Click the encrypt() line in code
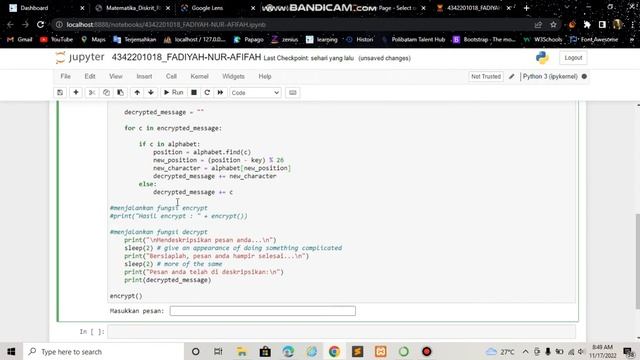 (126, 296)
